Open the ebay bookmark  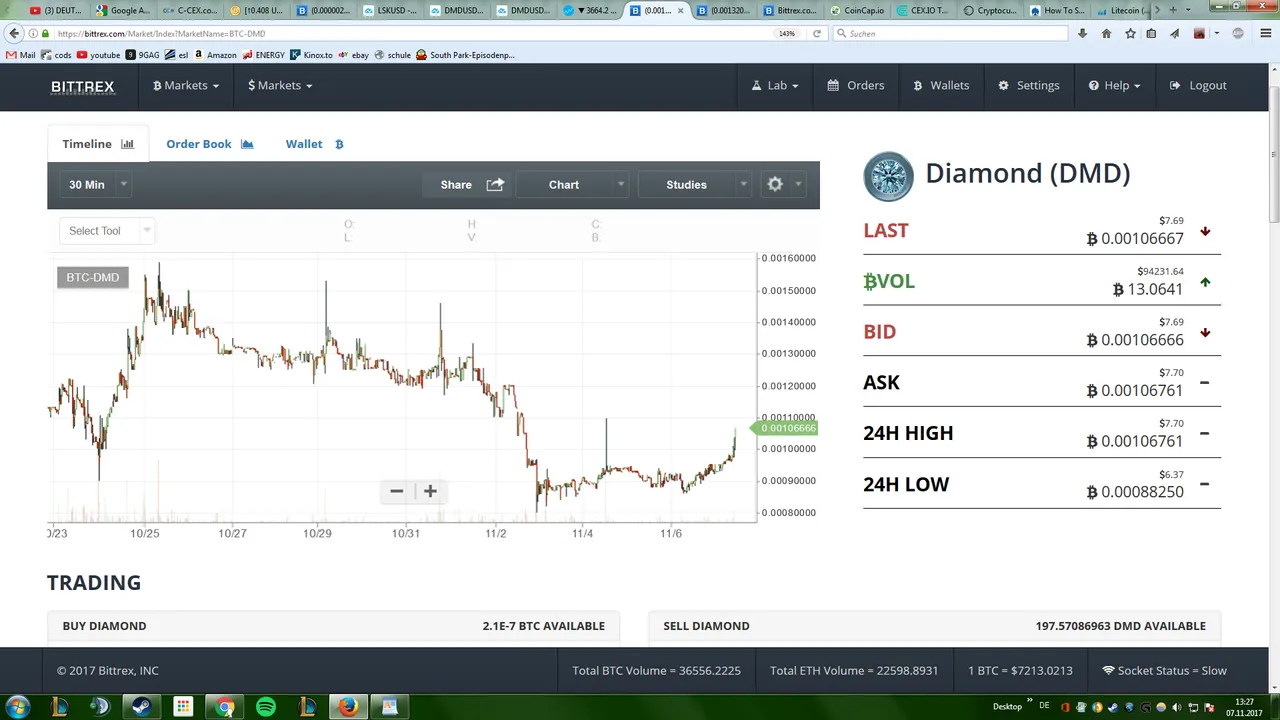pyautogui.click(x=354, y=55)
